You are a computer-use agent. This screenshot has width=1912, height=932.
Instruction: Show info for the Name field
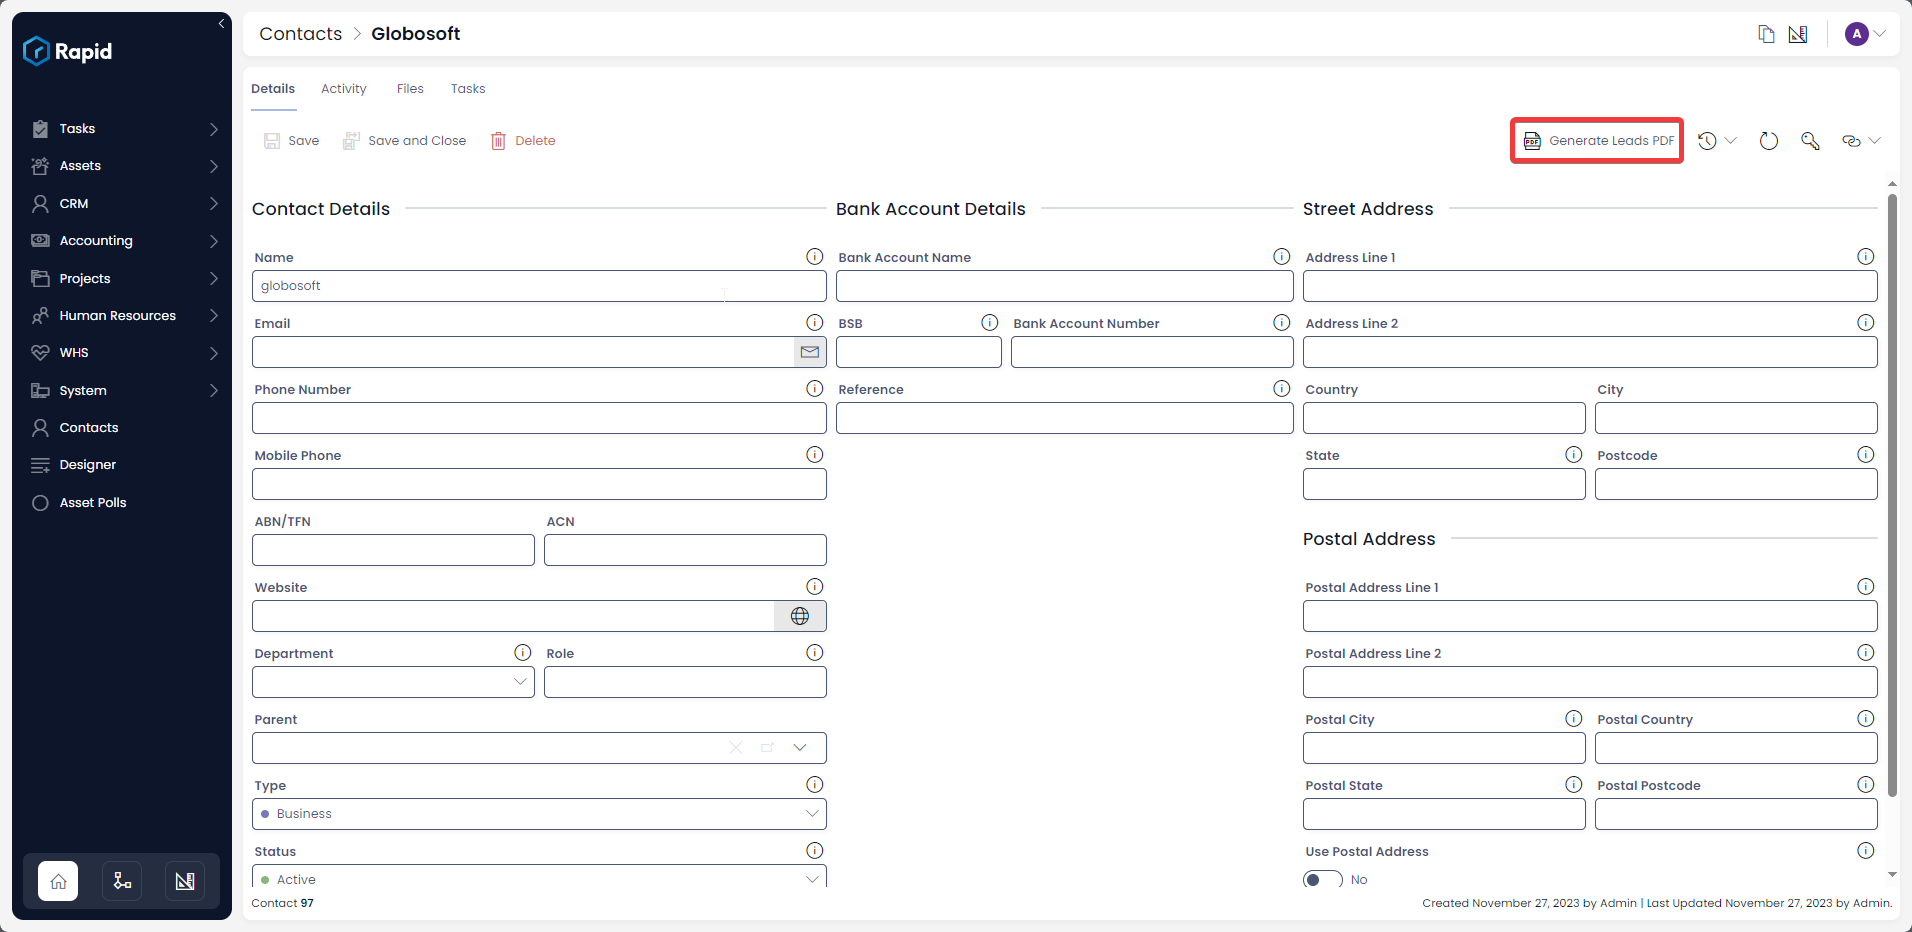815,257
